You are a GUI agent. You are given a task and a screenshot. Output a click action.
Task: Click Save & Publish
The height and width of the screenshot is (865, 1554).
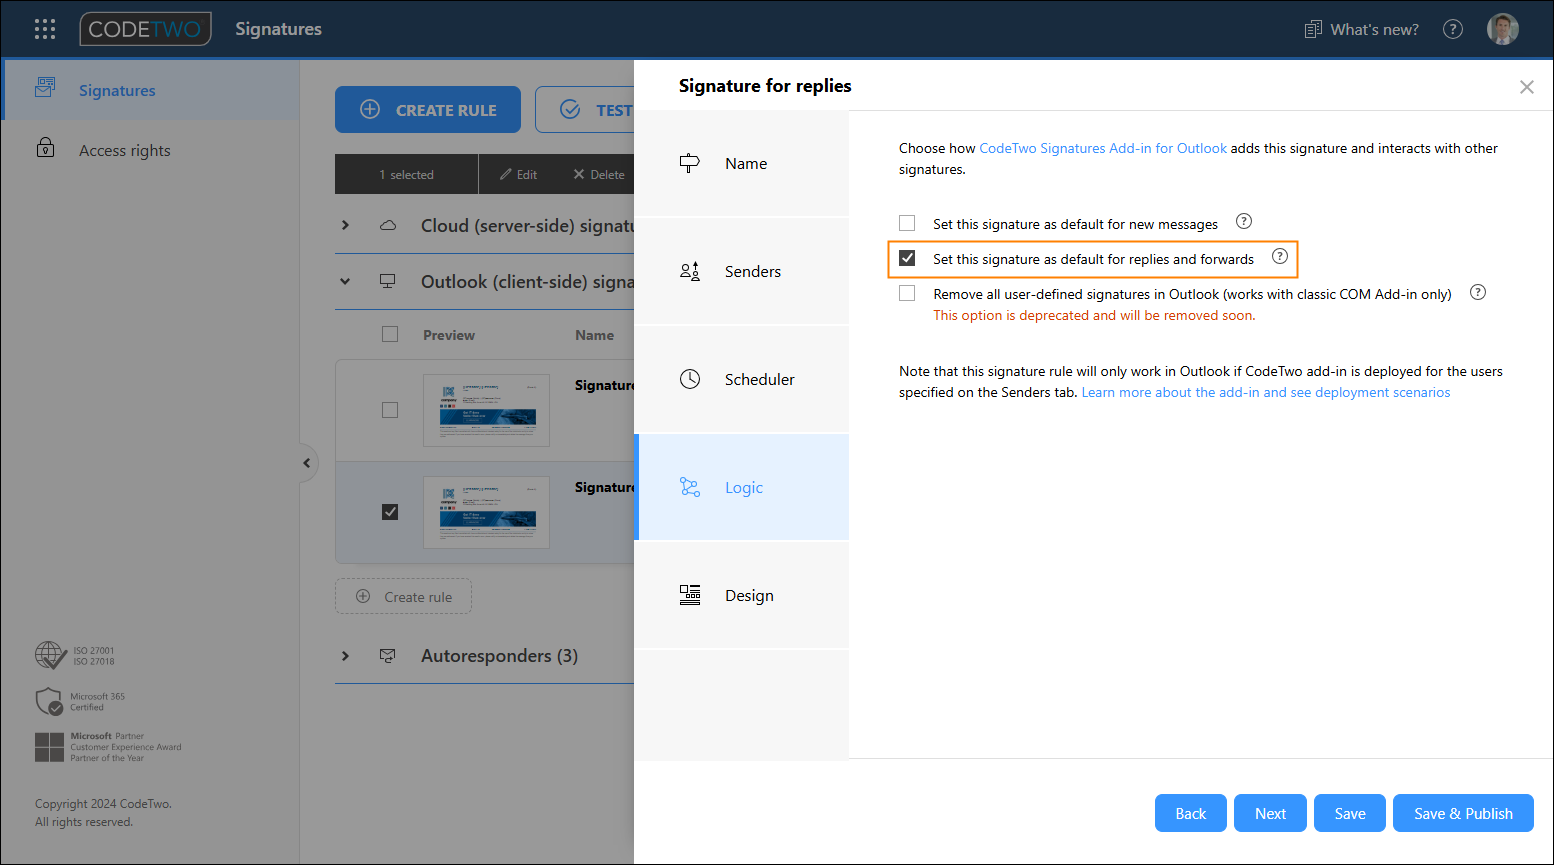point(1463,813)
